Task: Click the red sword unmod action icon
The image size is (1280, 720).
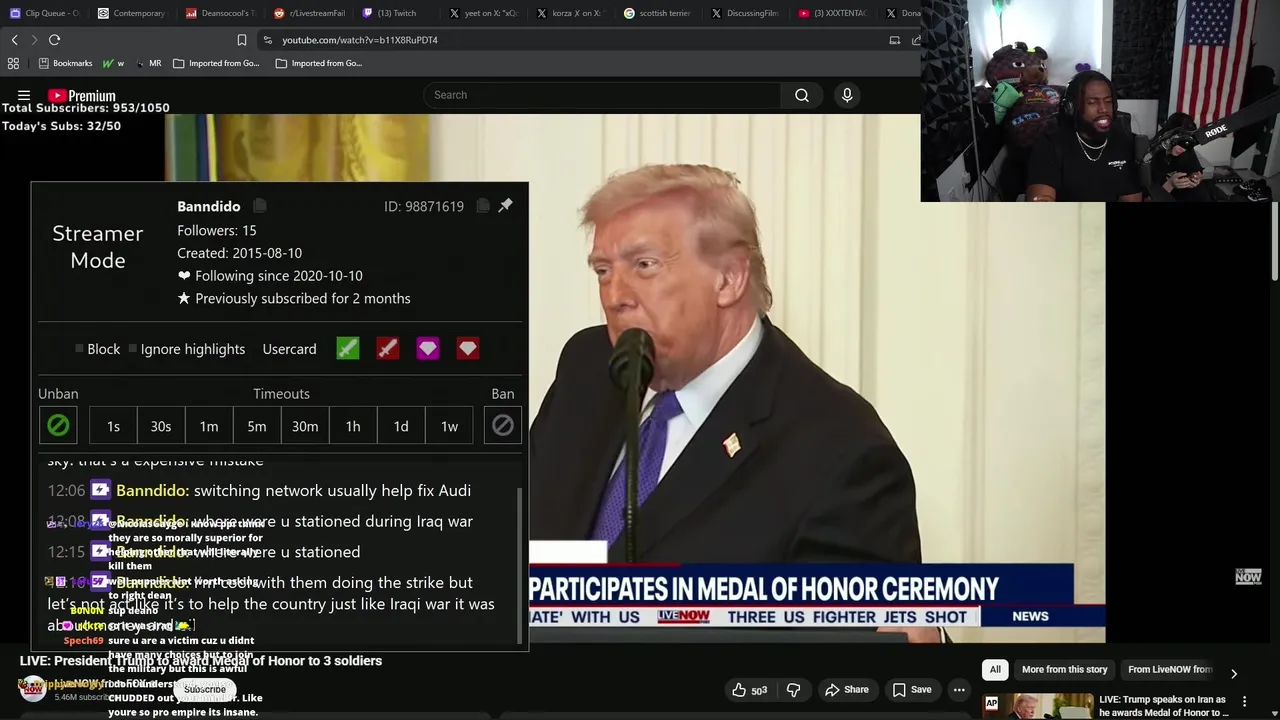Action: click(388, 349)
